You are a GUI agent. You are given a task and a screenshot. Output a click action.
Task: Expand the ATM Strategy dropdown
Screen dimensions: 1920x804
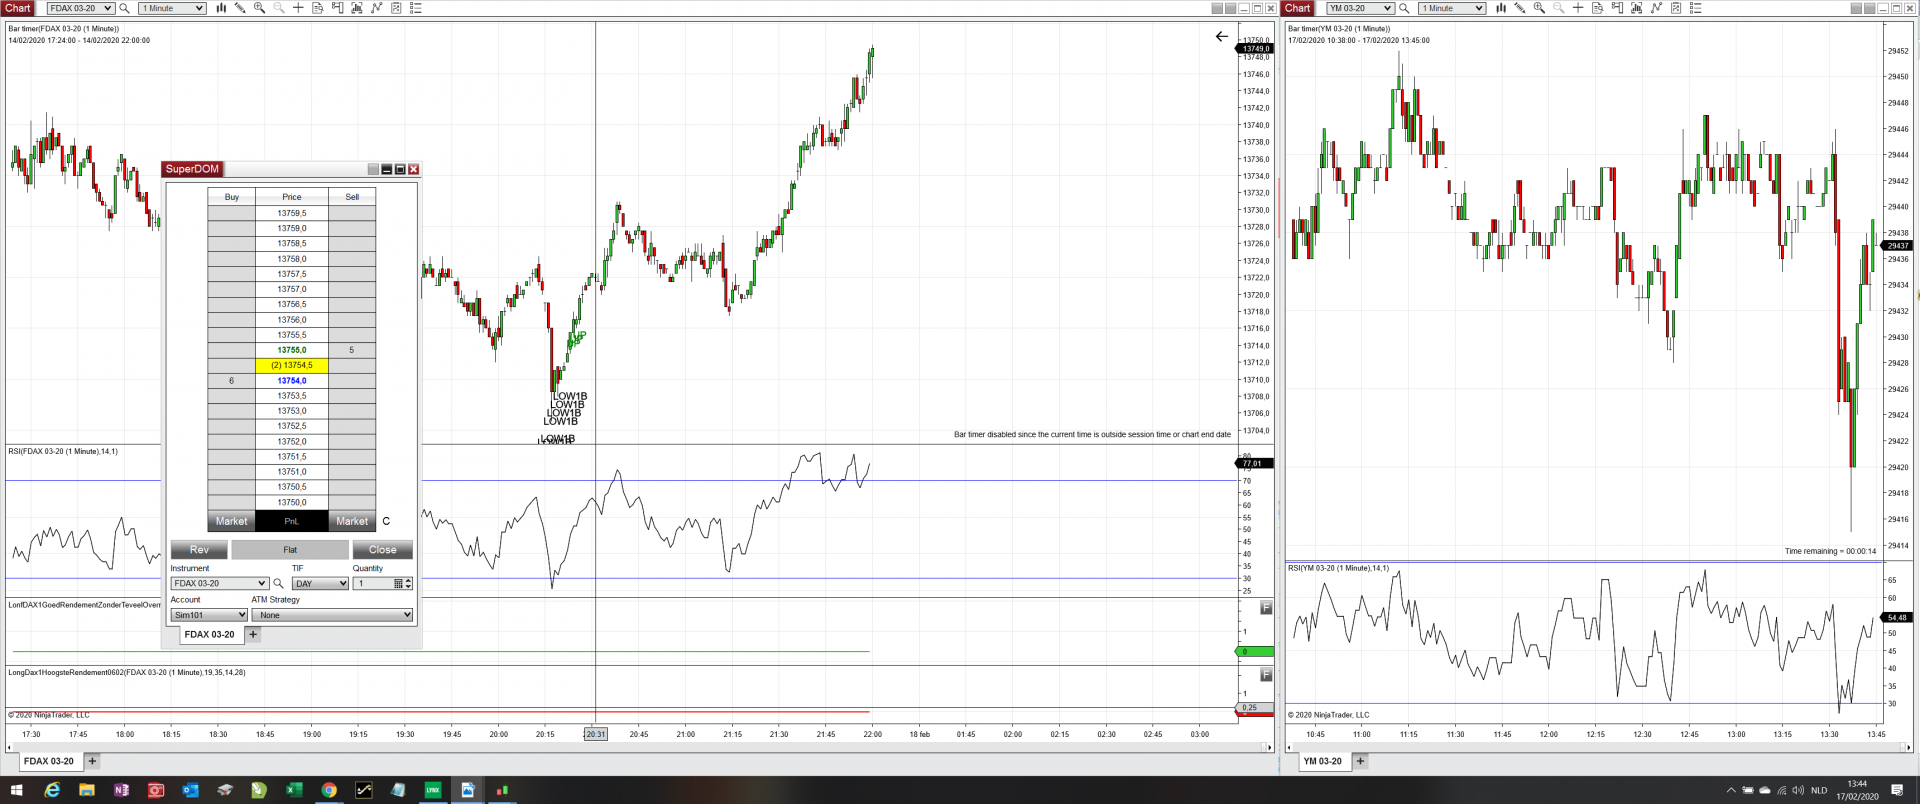click(x=332, y=615)
